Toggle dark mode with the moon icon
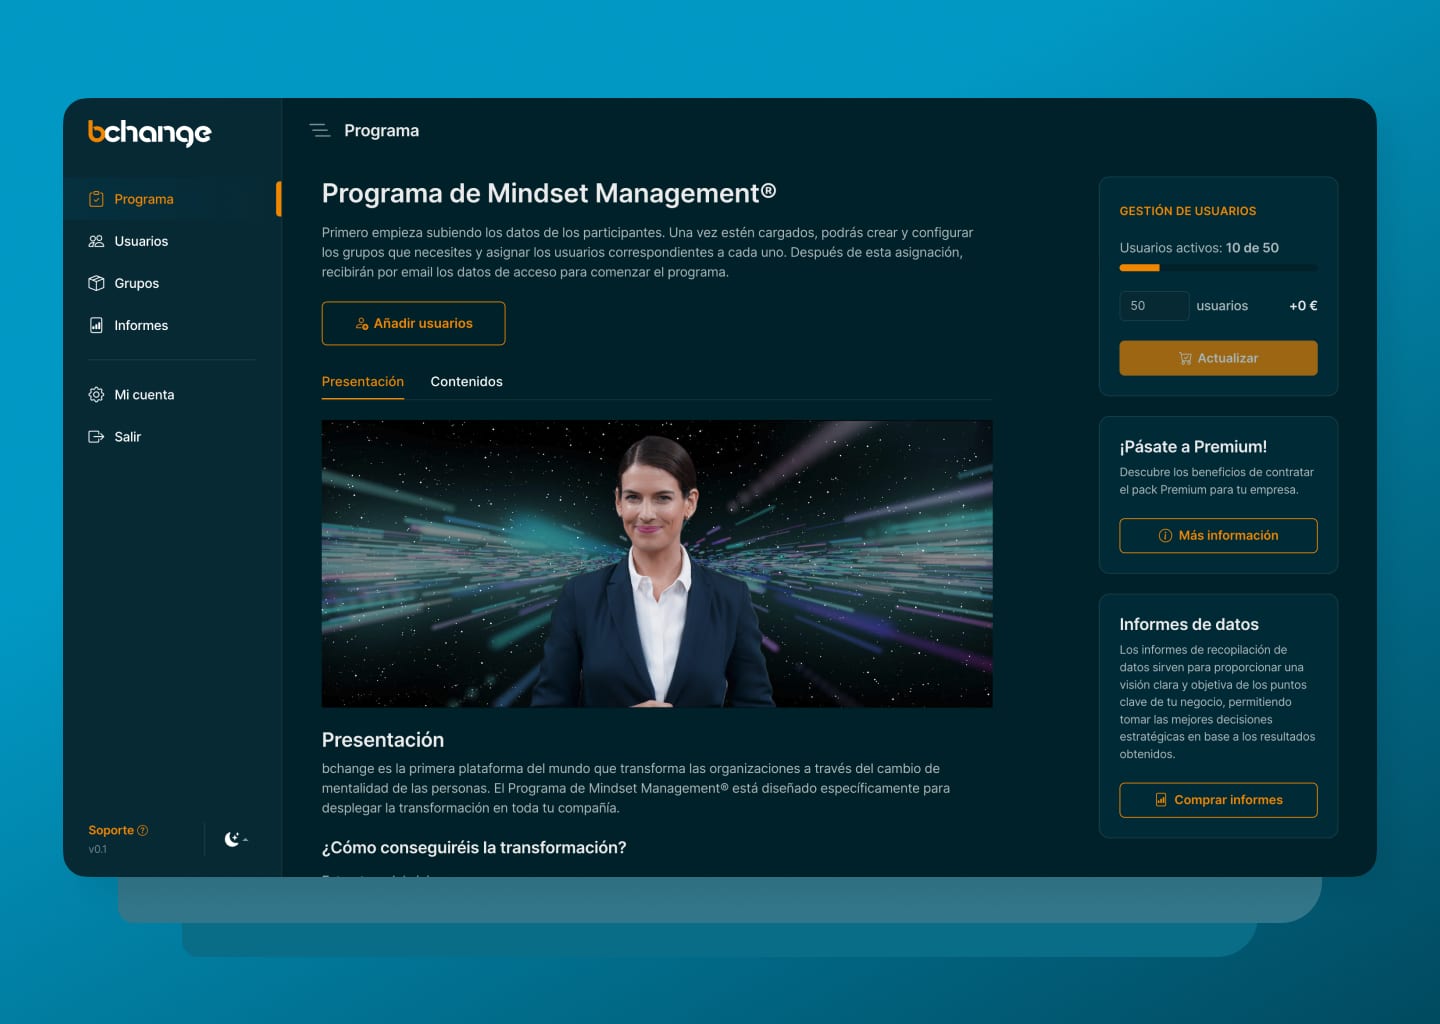 (x=232, y=839)
